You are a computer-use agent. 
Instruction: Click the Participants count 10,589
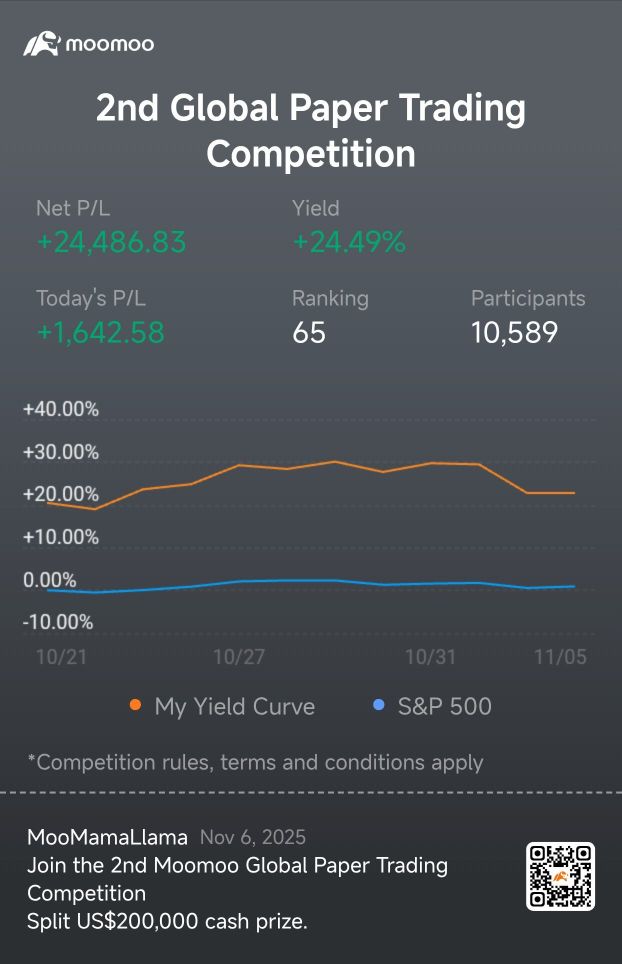click(514, 333)
